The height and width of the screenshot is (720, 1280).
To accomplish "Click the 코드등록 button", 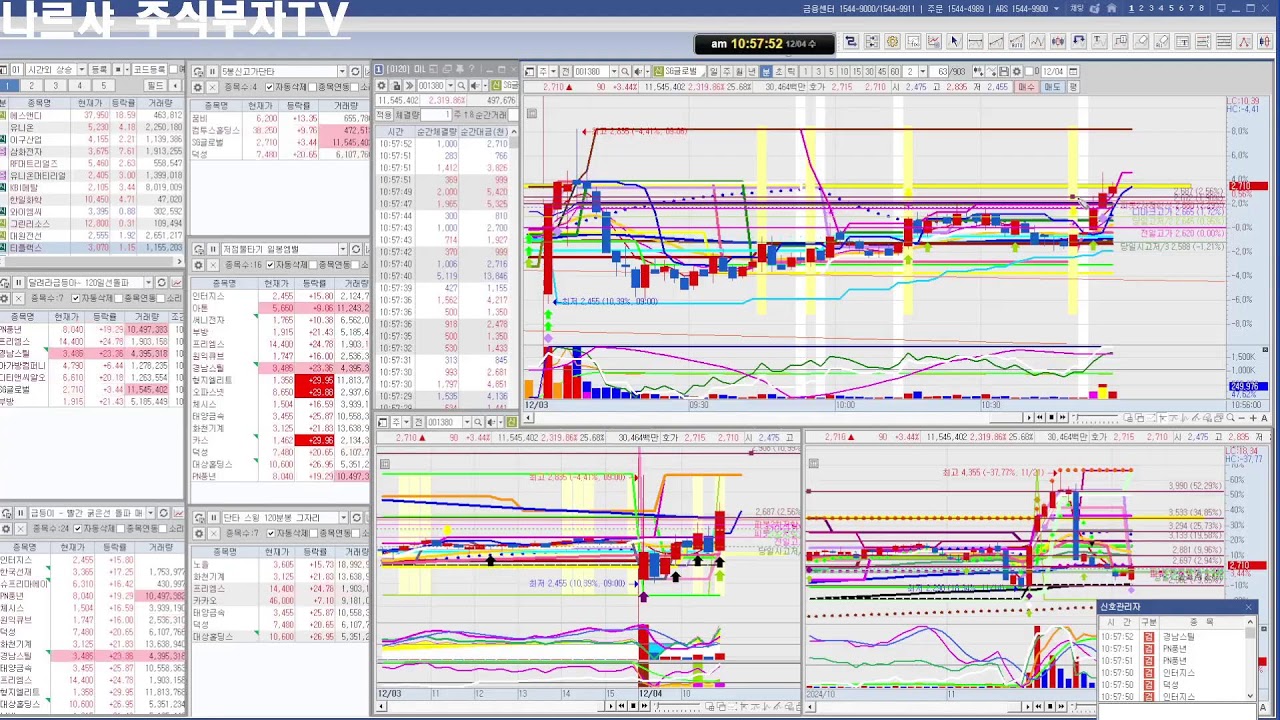I will point(149,70).
